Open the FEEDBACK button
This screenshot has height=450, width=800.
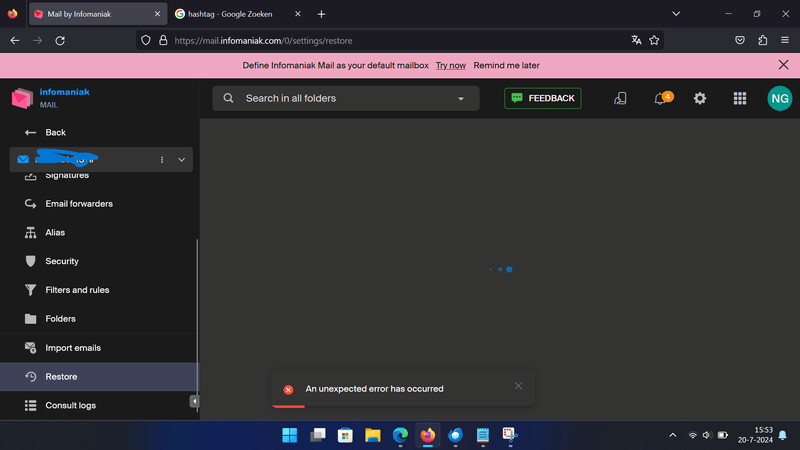coord(542,98)
